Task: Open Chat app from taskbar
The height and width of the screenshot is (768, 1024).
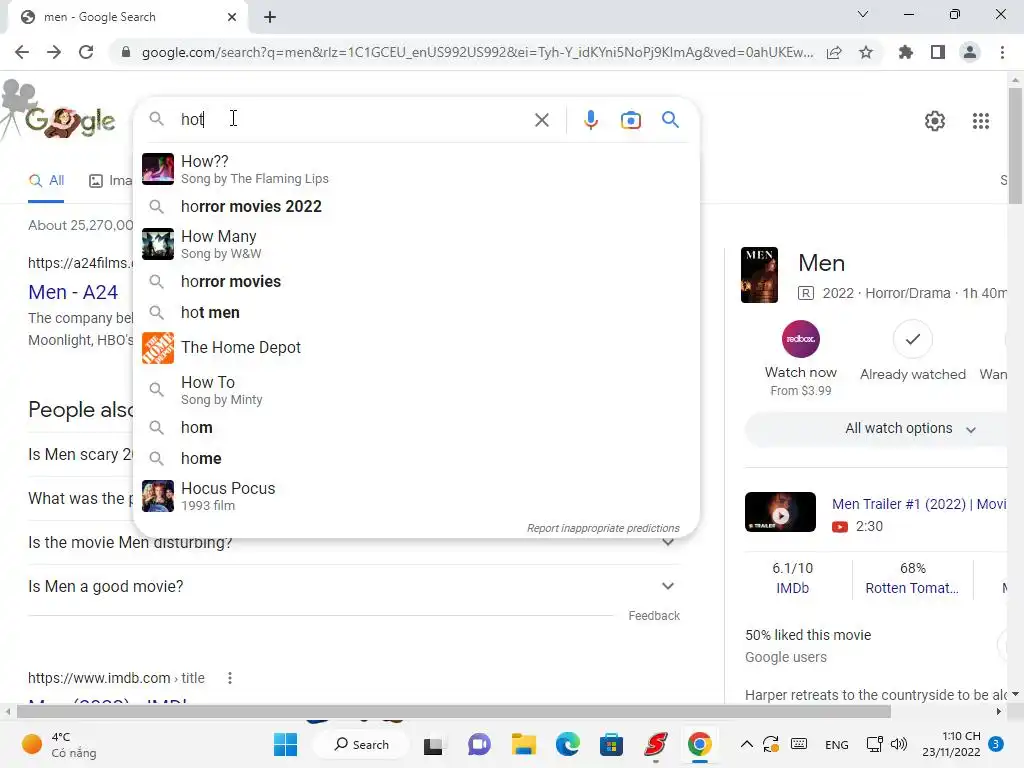Action: [479, 744]
